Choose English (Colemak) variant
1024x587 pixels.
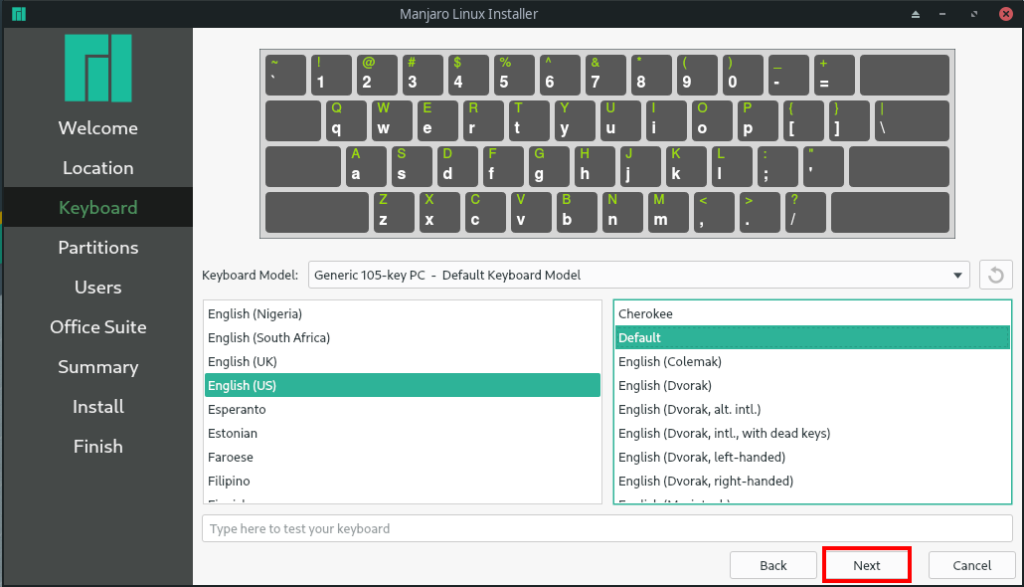pyautogui.click(x=812, y=362)
